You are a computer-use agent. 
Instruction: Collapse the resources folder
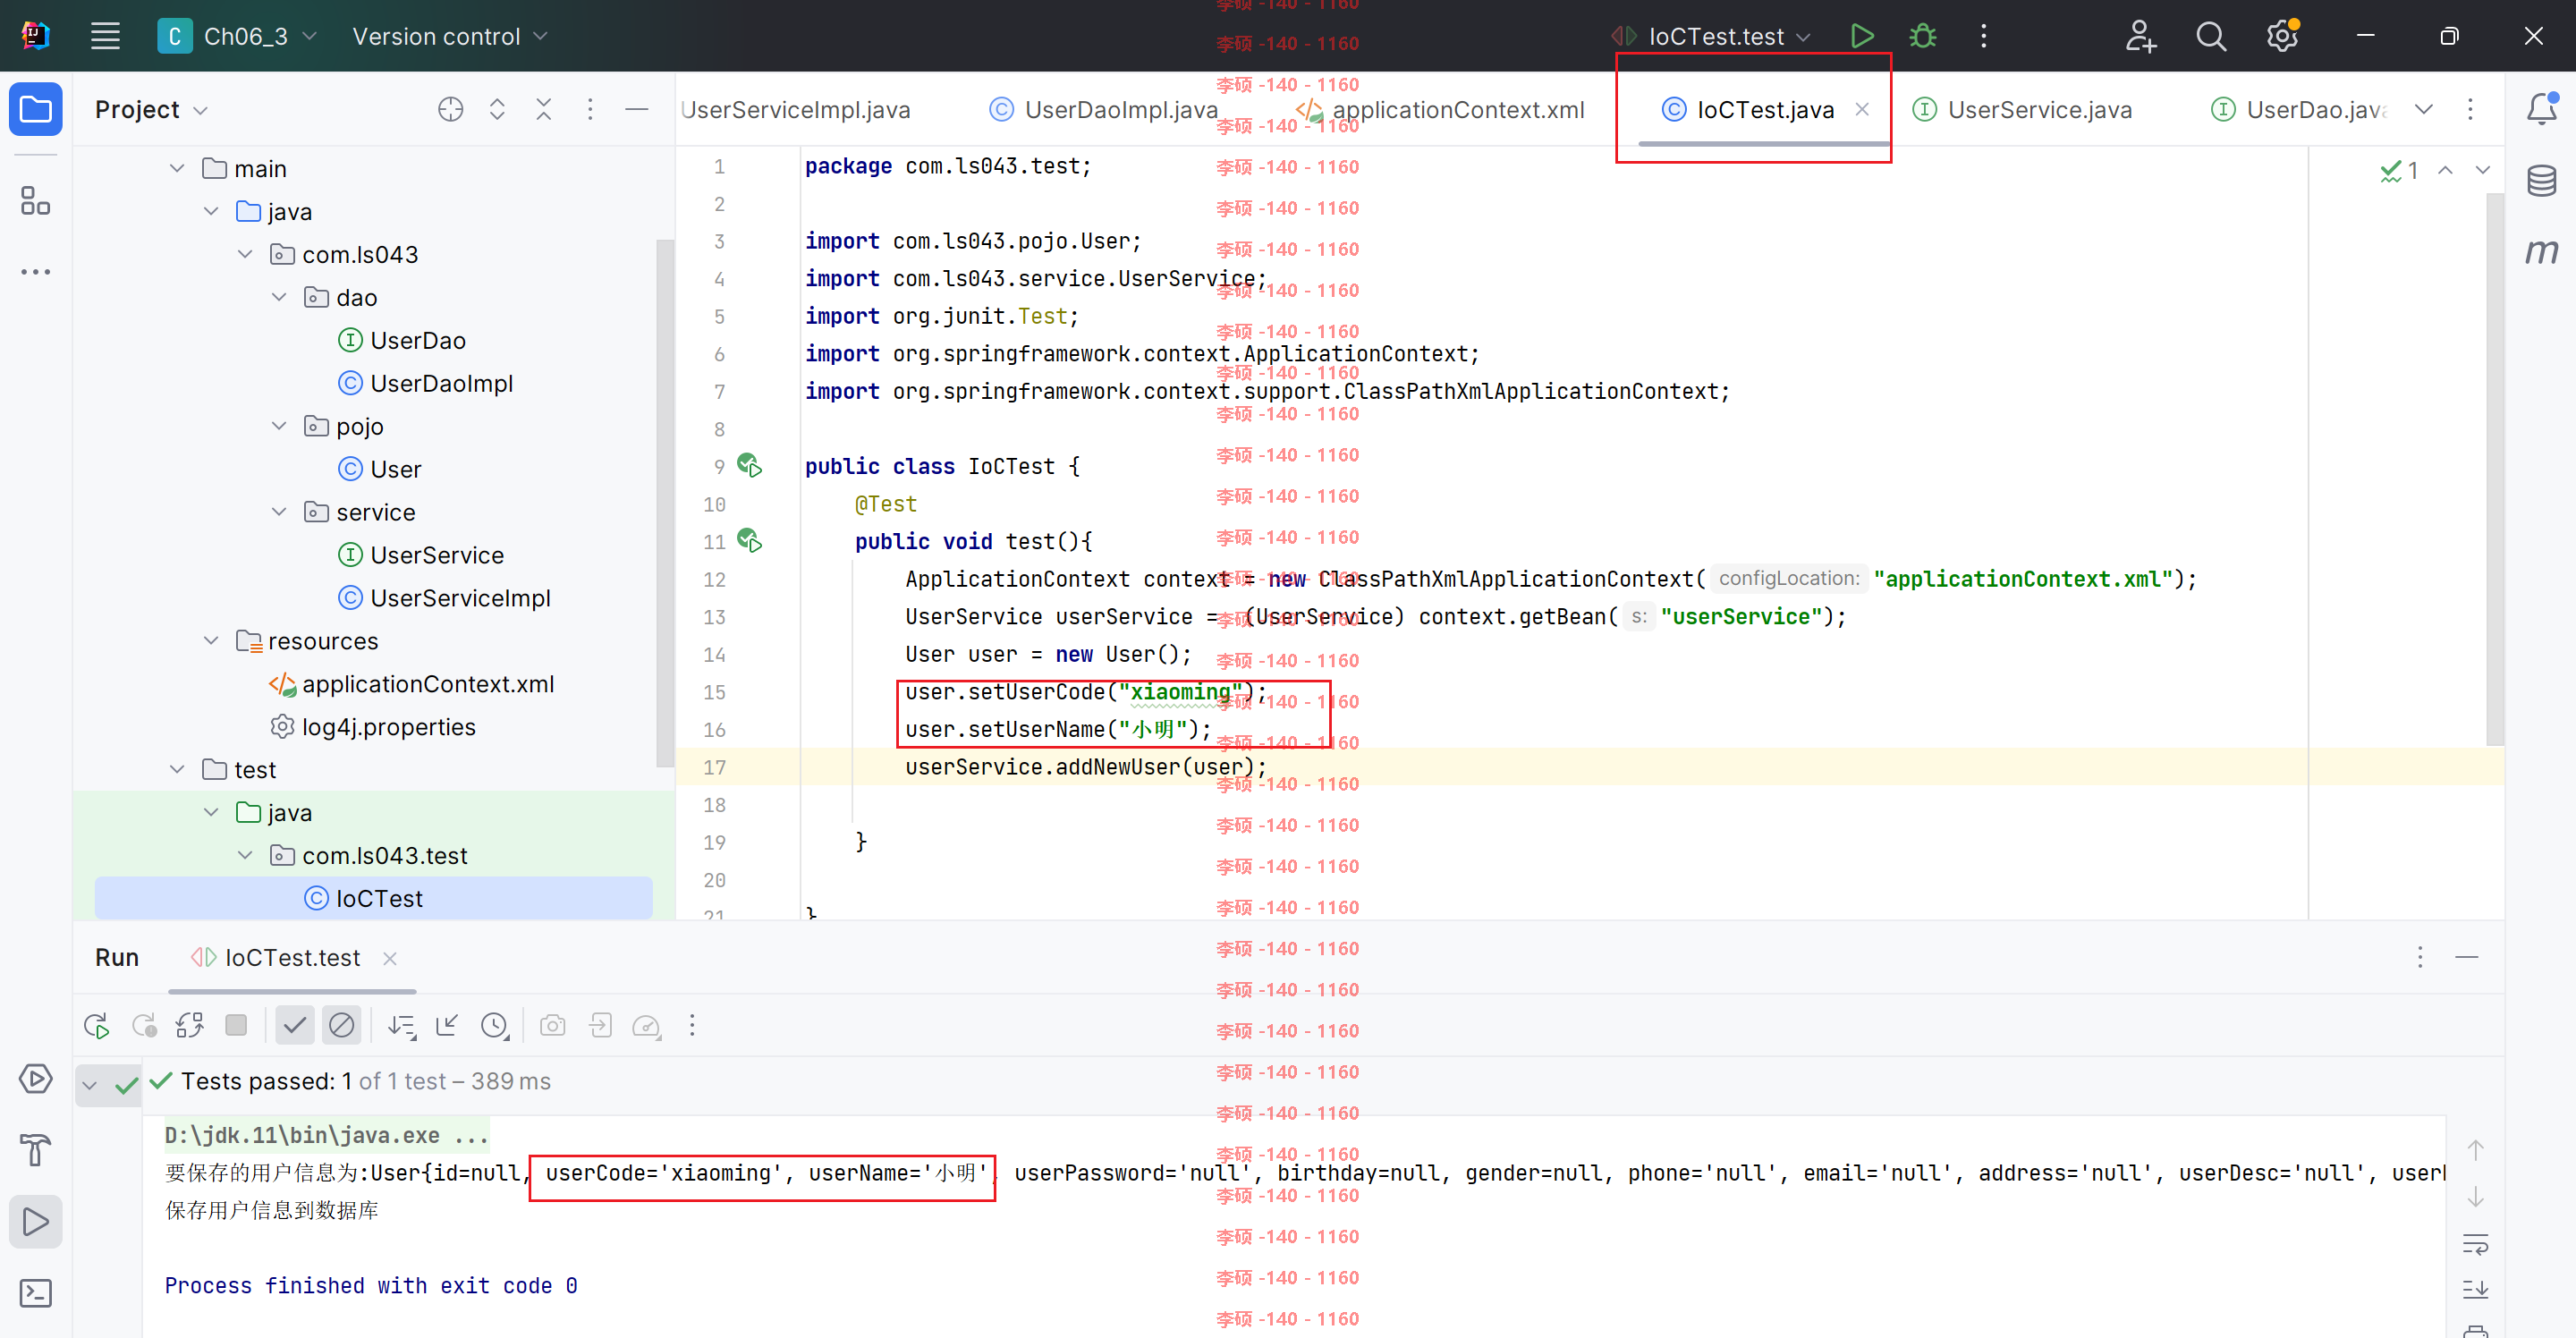point(211,640)
